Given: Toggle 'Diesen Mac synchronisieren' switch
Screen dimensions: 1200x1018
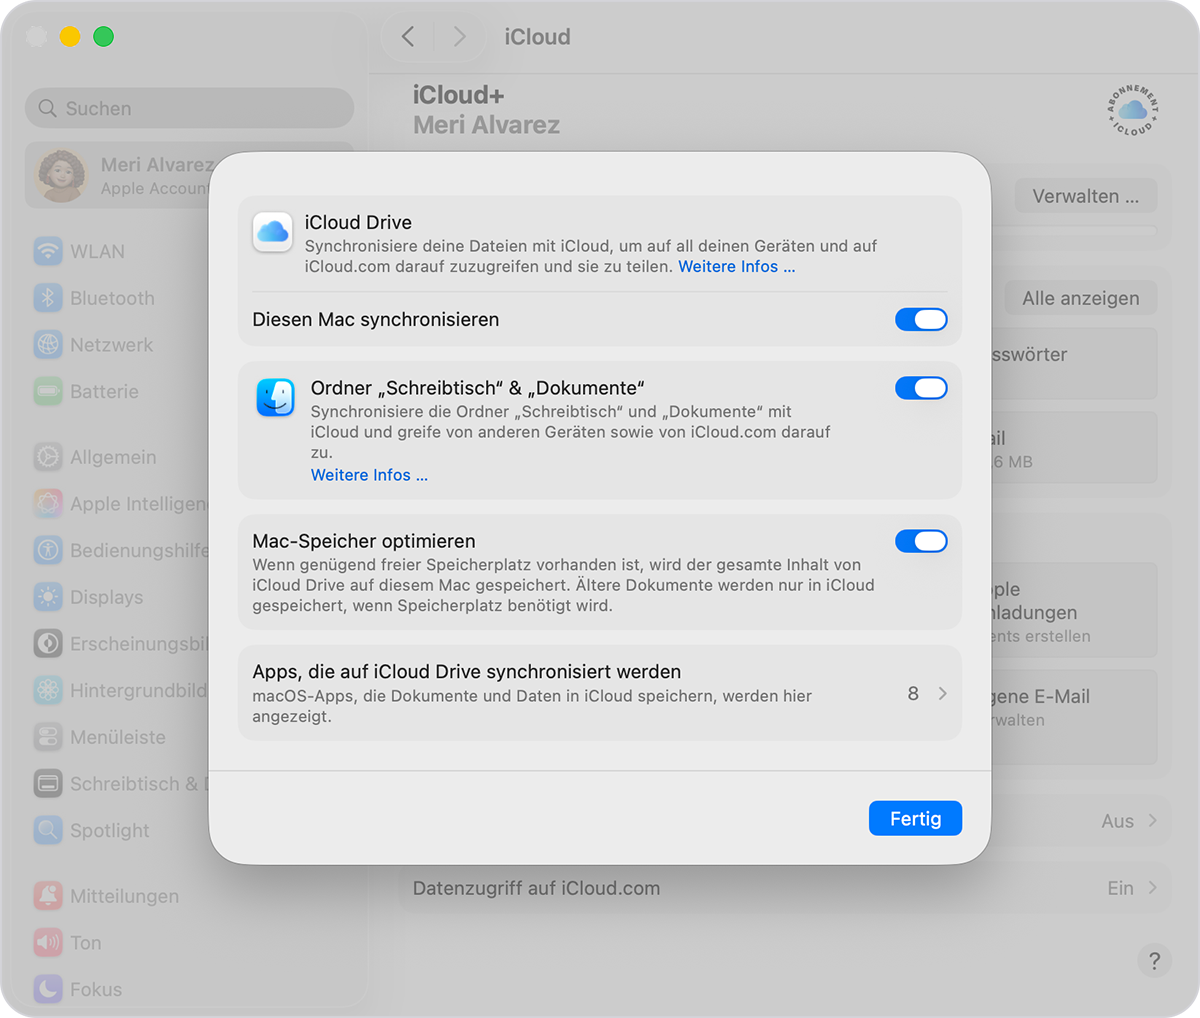Looking at the screenshot, I should coord(921,319).
